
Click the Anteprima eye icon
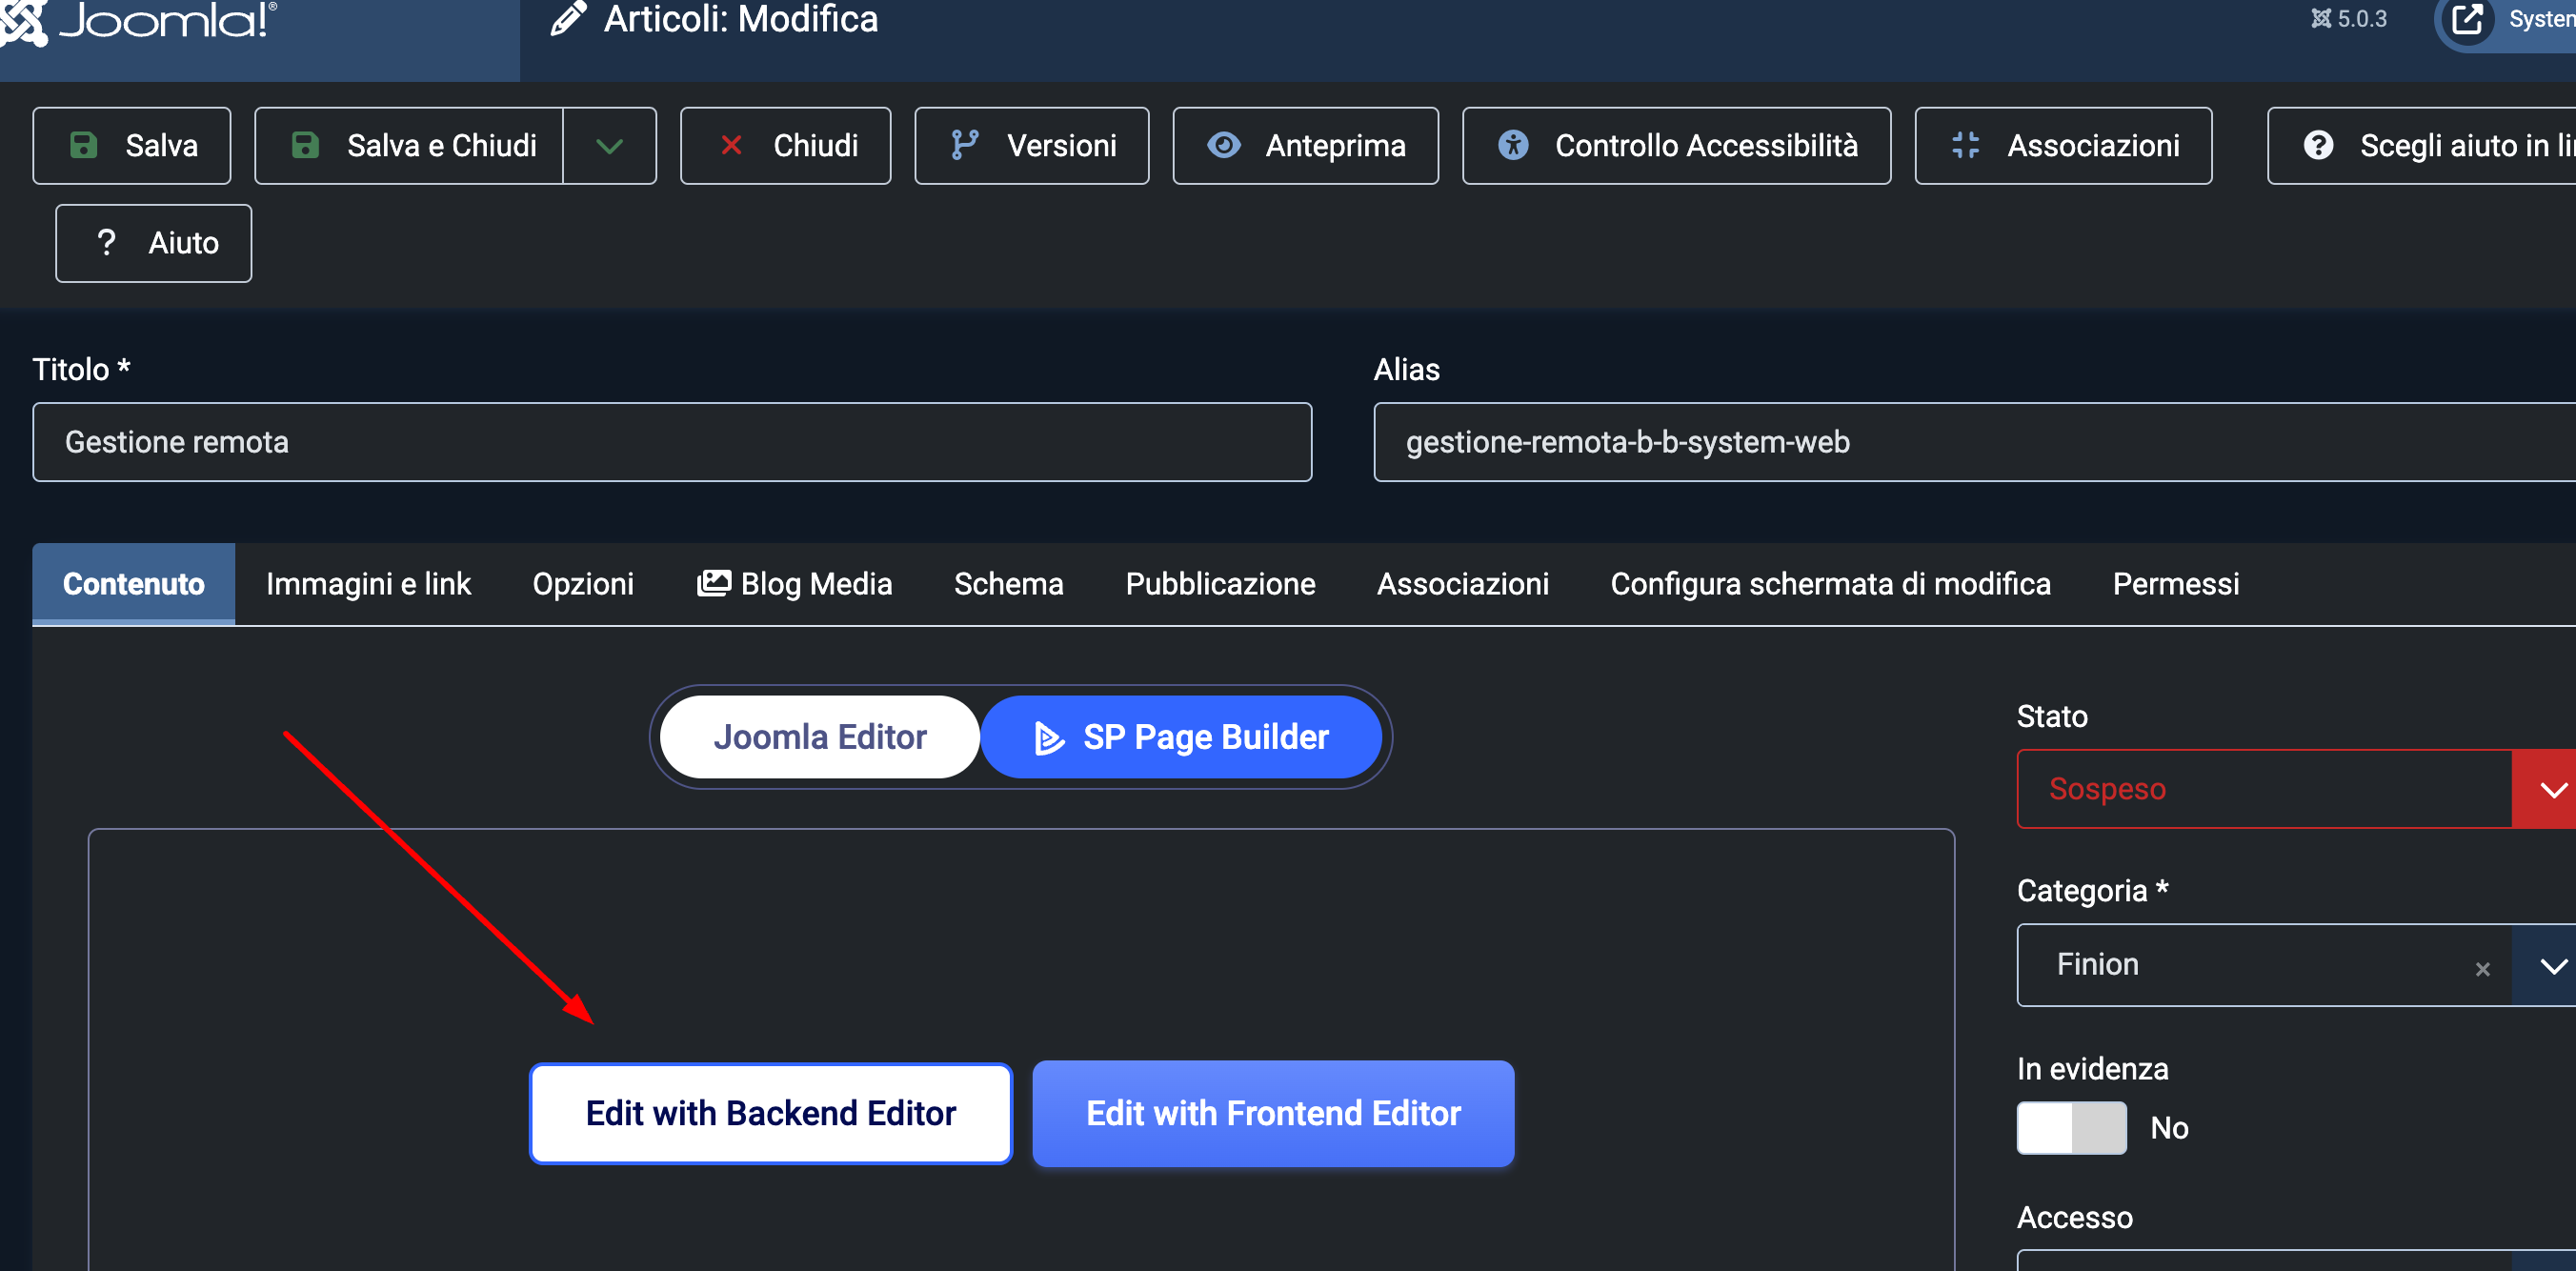[x=1223, y=145]
